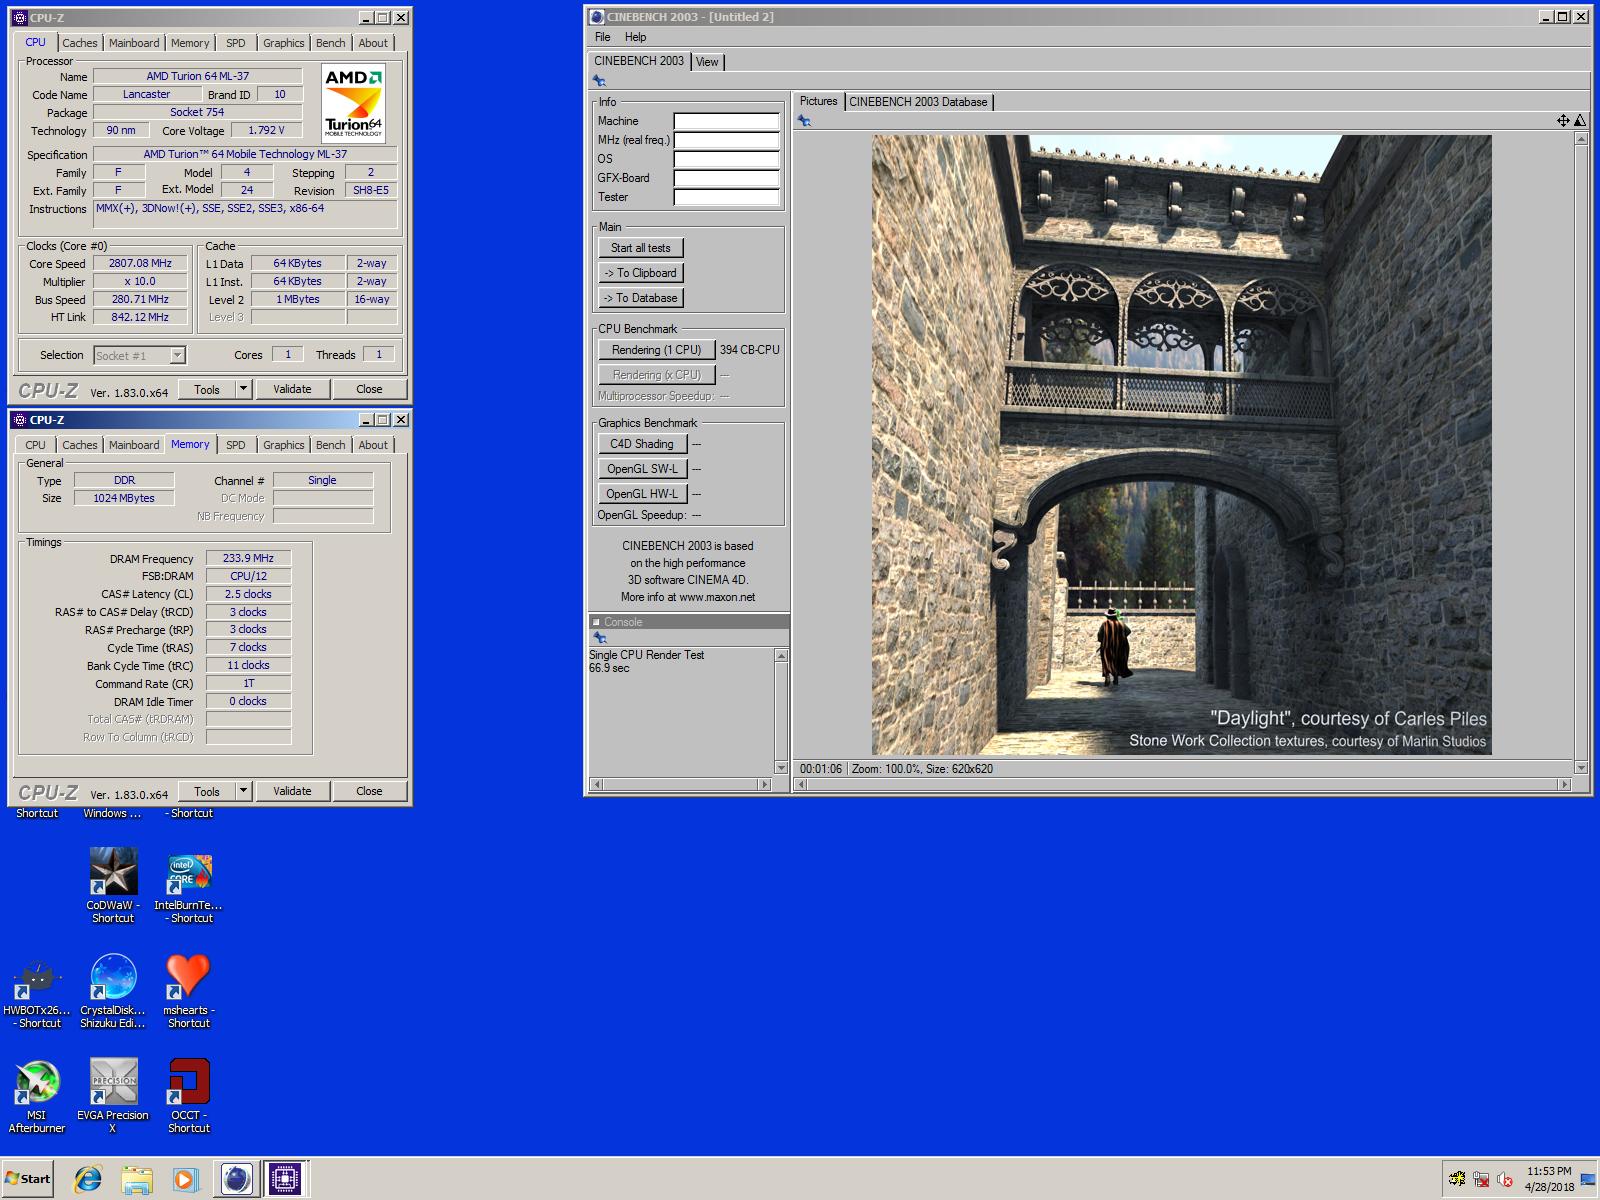
Task: Select the Pictures tab in Cinebench
Action: 818,101
